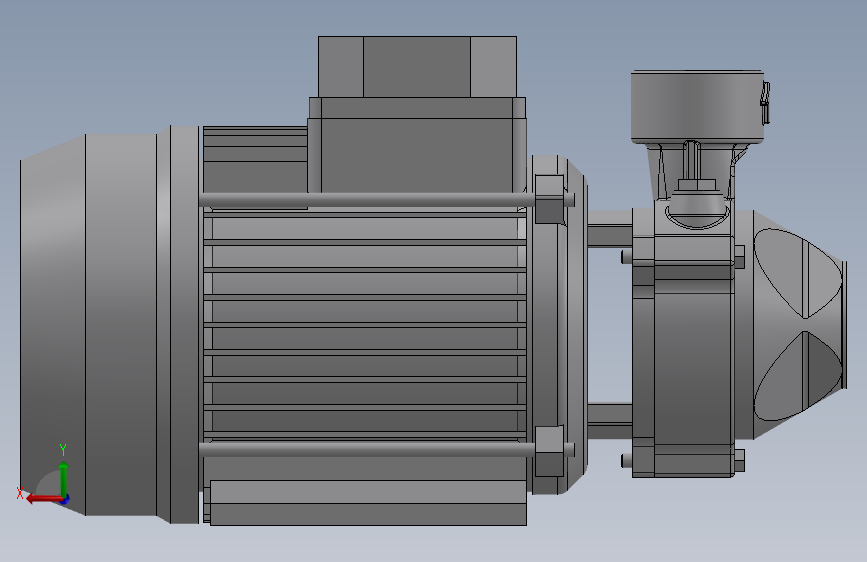The height and width of the screenshot is (562, 867).
Task: Select the motor mounting foot at the bottom
Action: coord(368,502)
